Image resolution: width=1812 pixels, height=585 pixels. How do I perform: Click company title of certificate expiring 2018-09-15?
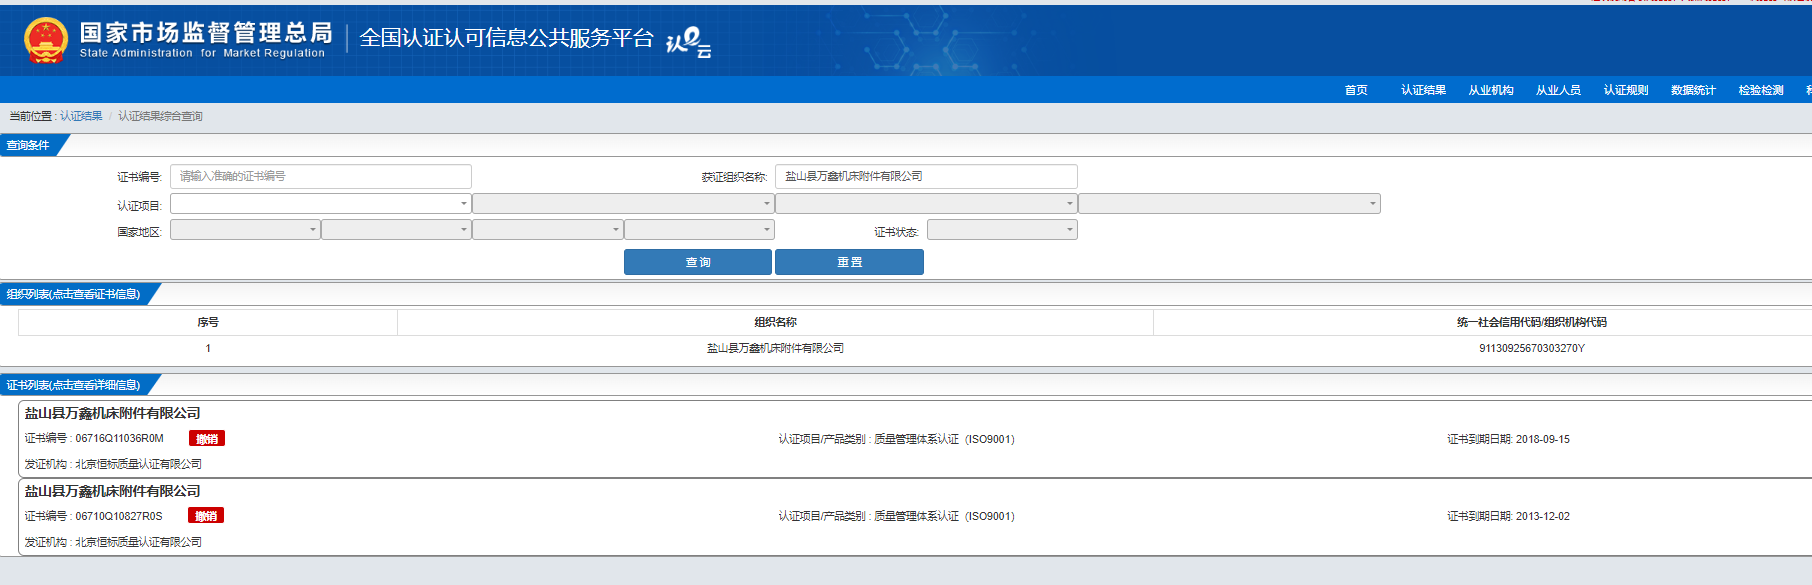point(113,413)
